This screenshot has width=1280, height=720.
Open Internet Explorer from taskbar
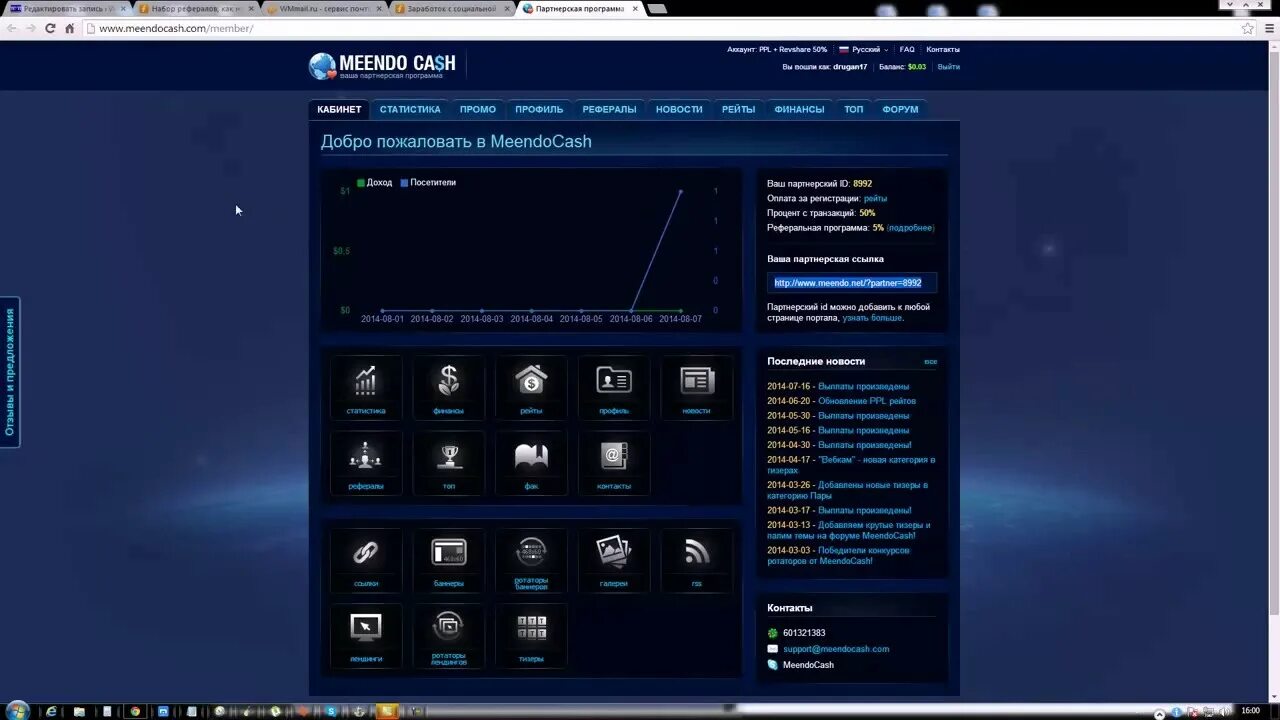pyautogui.click(x=52, y=711)
